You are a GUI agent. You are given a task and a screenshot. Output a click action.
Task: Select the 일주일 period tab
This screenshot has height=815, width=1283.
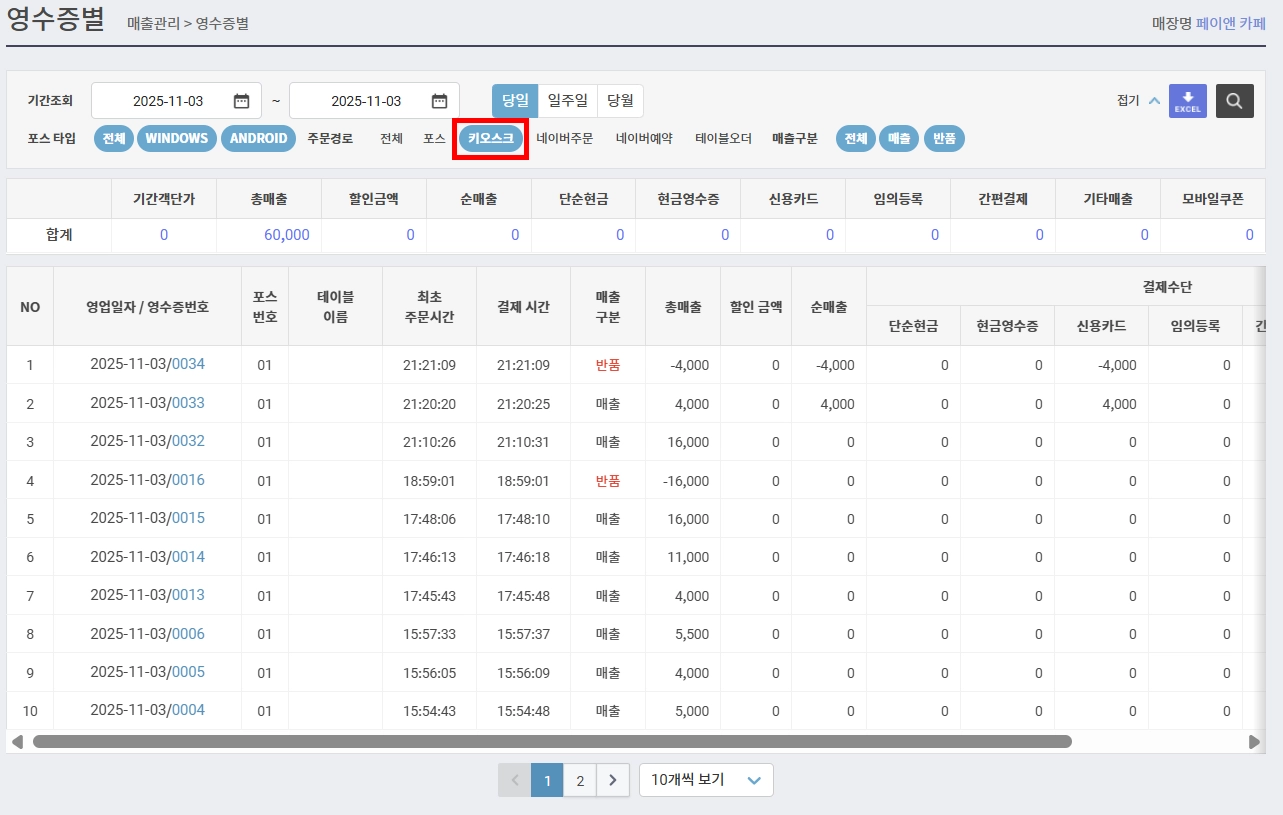click(x=568, y=101)
